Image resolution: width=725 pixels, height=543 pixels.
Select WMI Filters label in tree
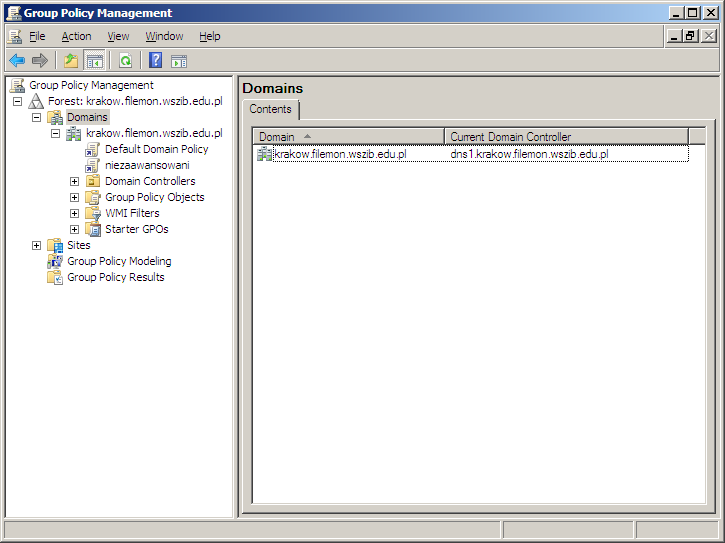[x=132, y=213]
